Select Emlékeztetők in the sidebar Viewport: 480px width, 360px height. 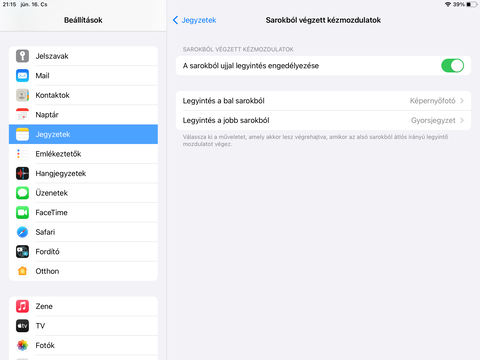pos(83,154)
